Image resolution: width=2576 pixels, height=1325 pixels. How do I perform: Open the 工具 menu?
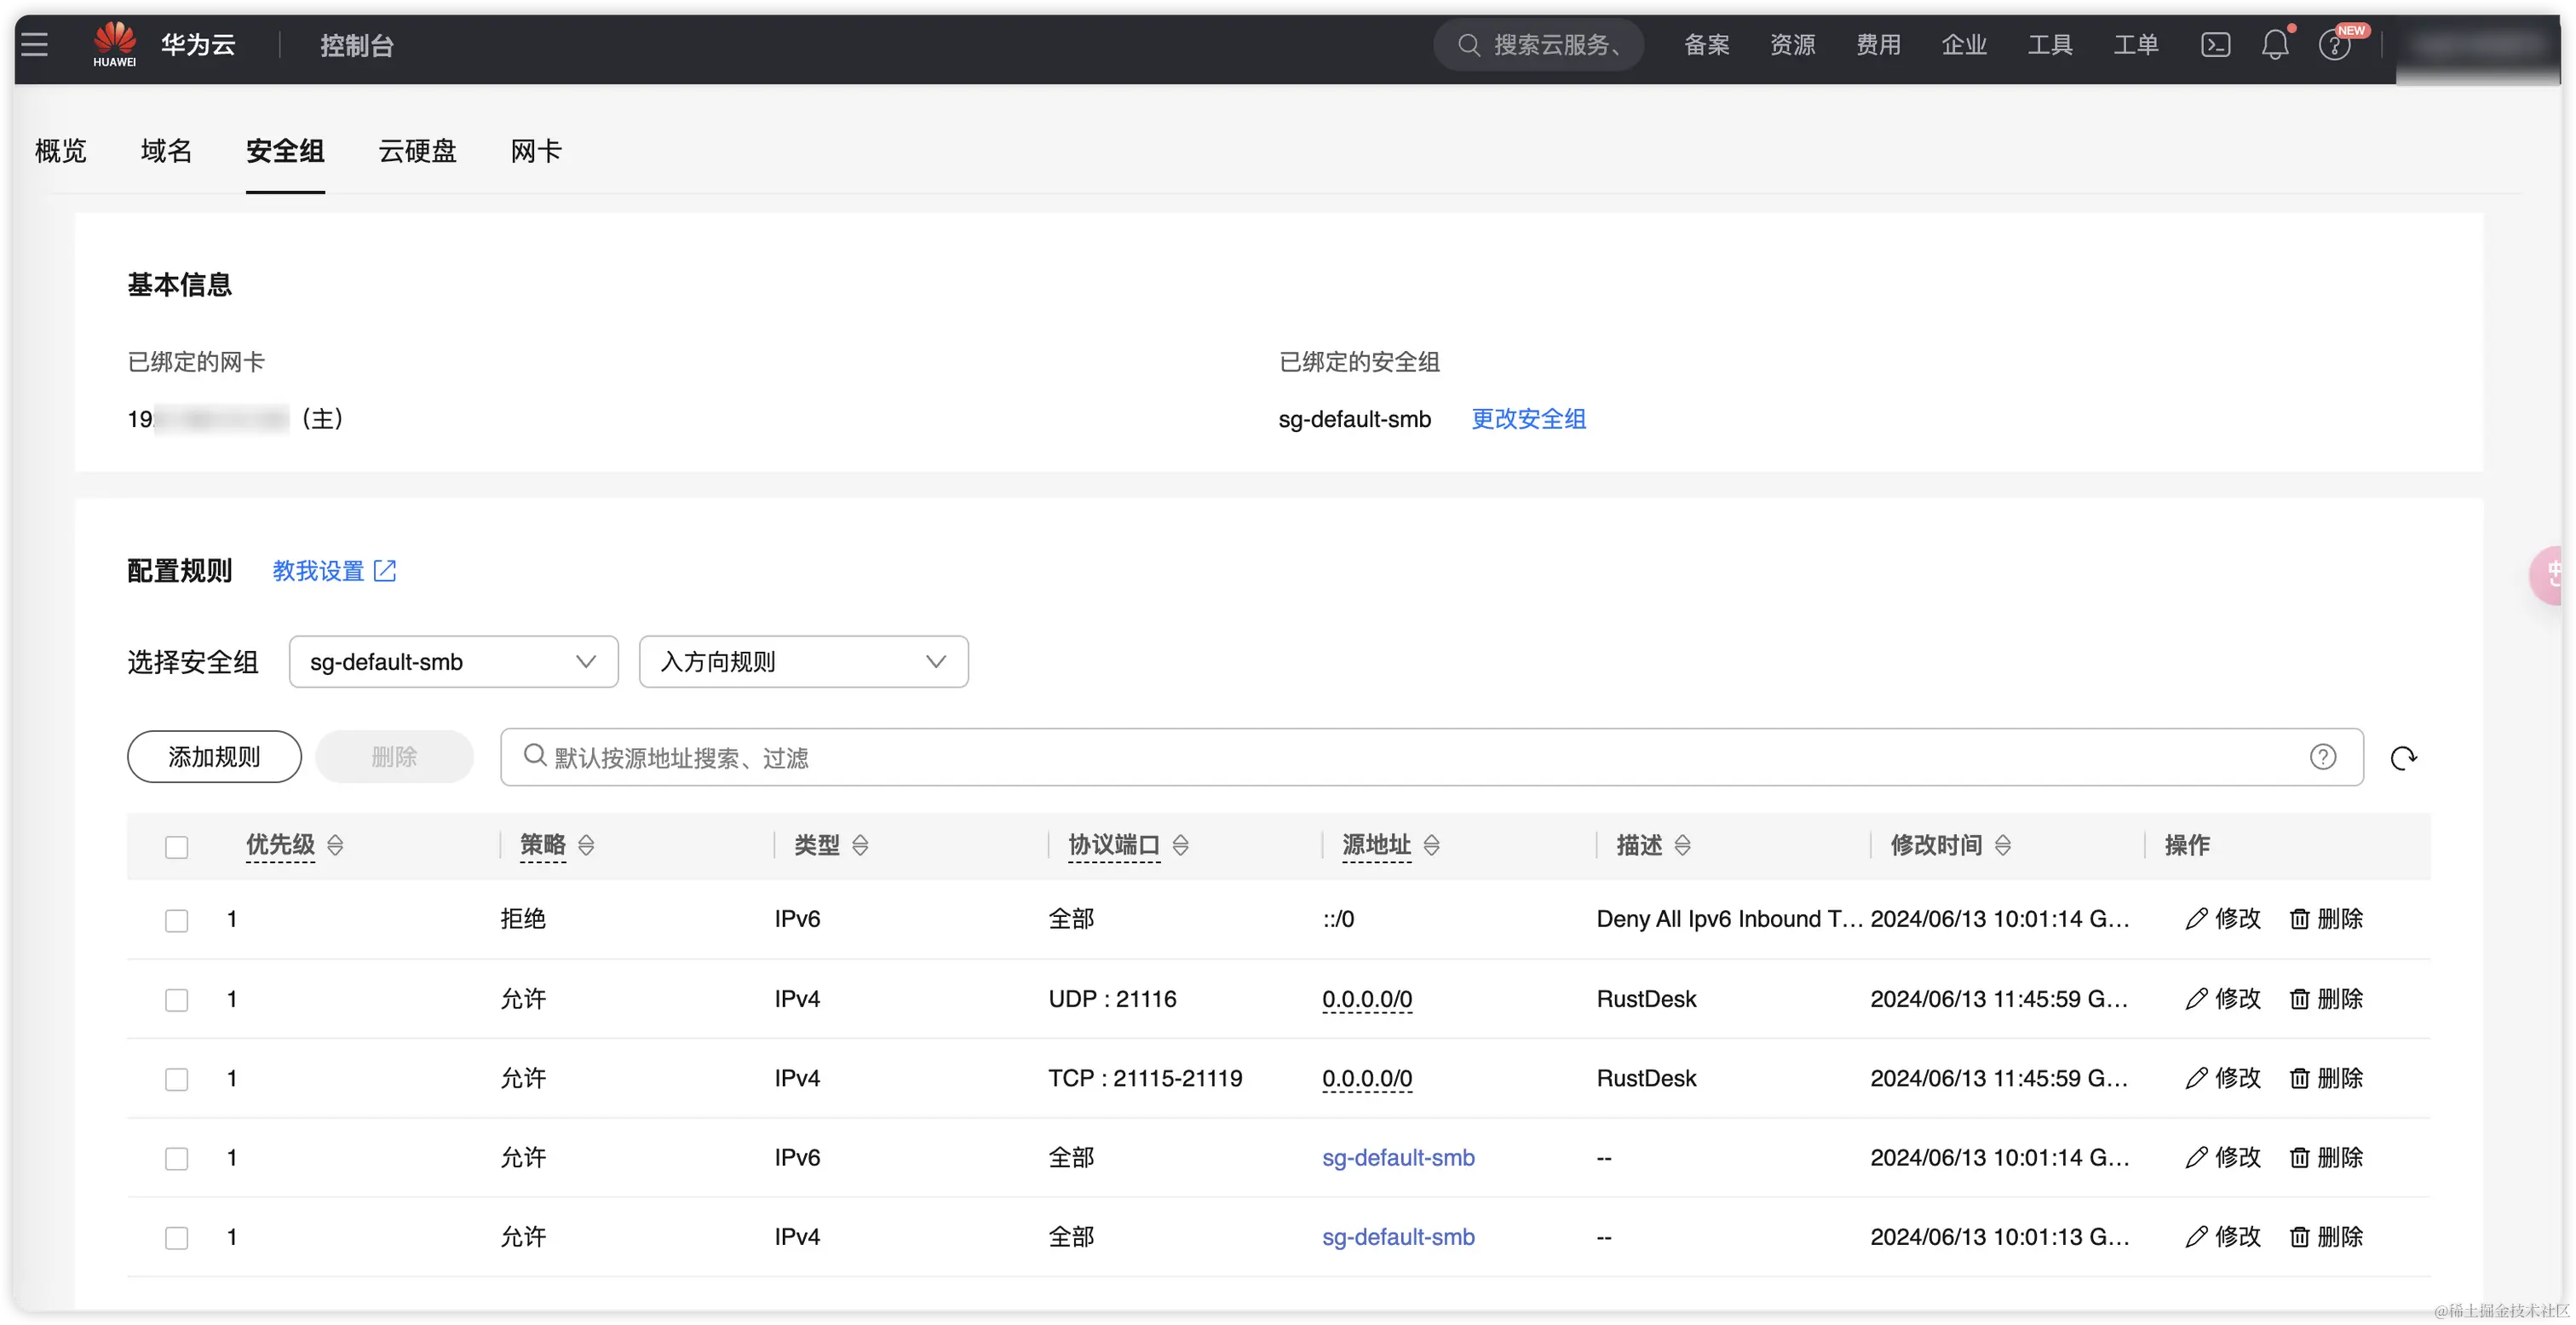pos(2050,45)
